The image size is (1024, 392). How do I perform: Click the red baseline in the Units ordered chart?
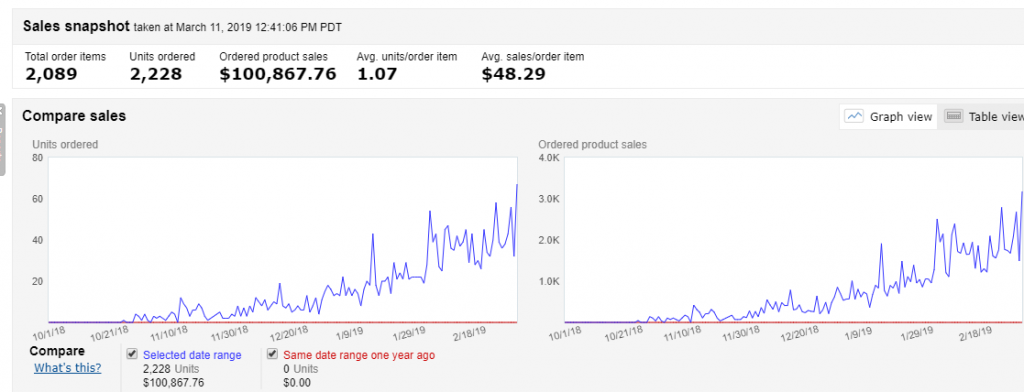[x=283, y=322]
